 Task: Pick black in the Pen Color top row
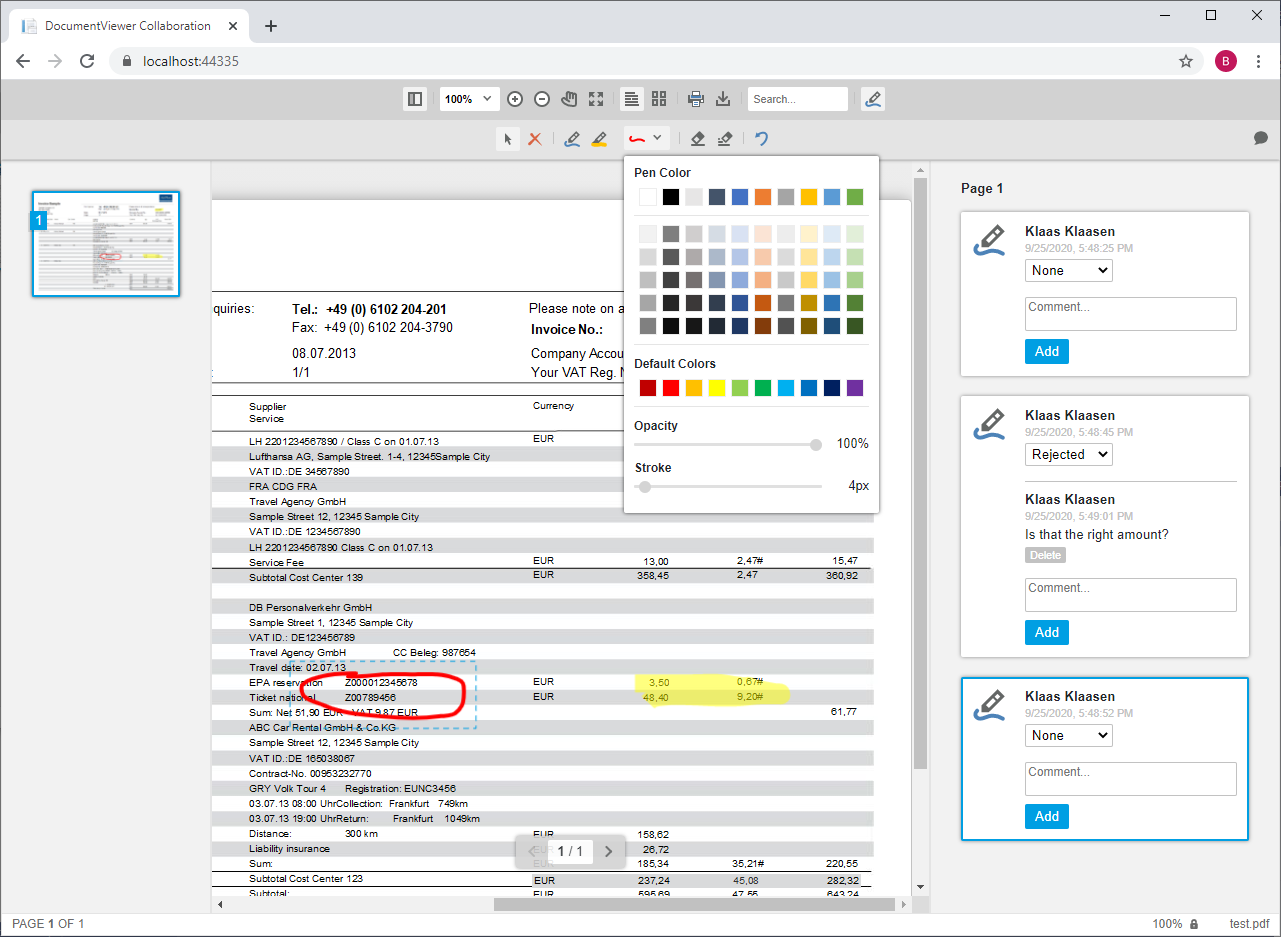(671, 197)
